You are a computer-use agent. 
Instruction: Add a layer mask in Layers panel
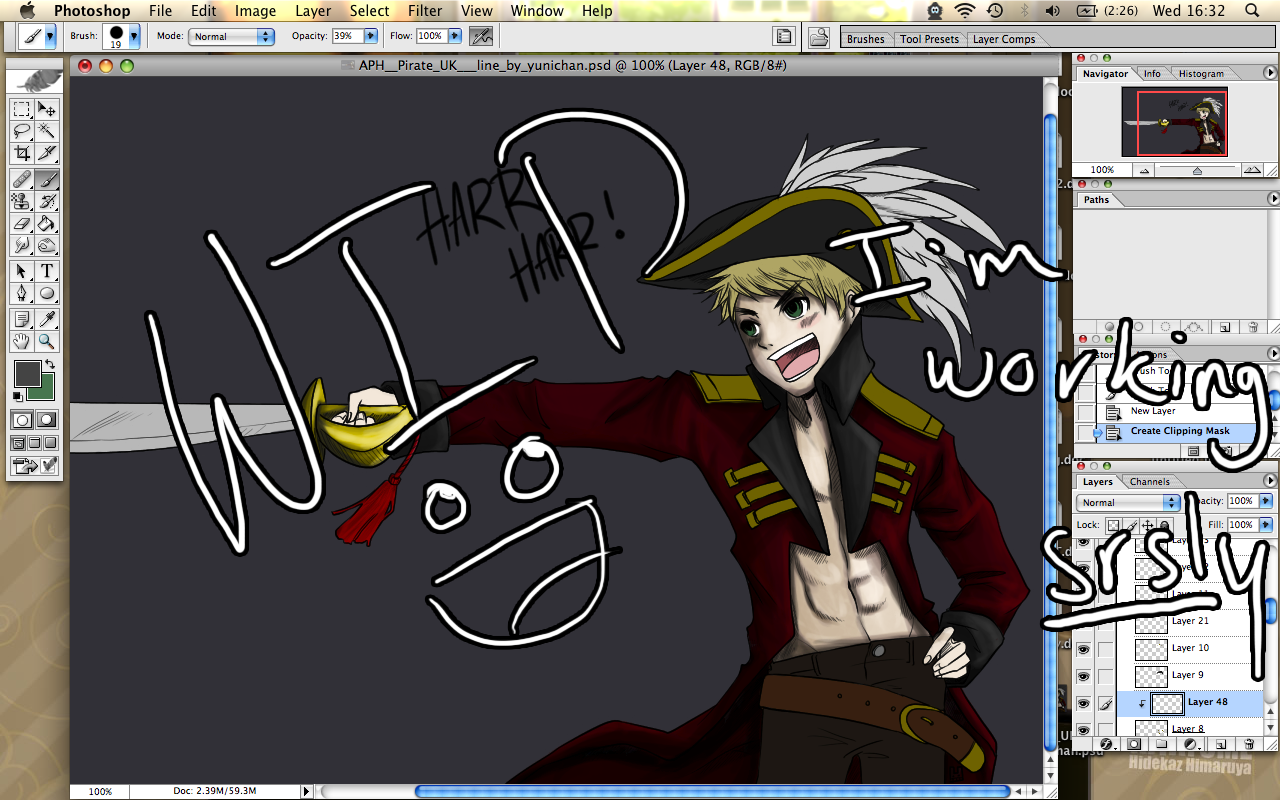(x=1134, y=744)
